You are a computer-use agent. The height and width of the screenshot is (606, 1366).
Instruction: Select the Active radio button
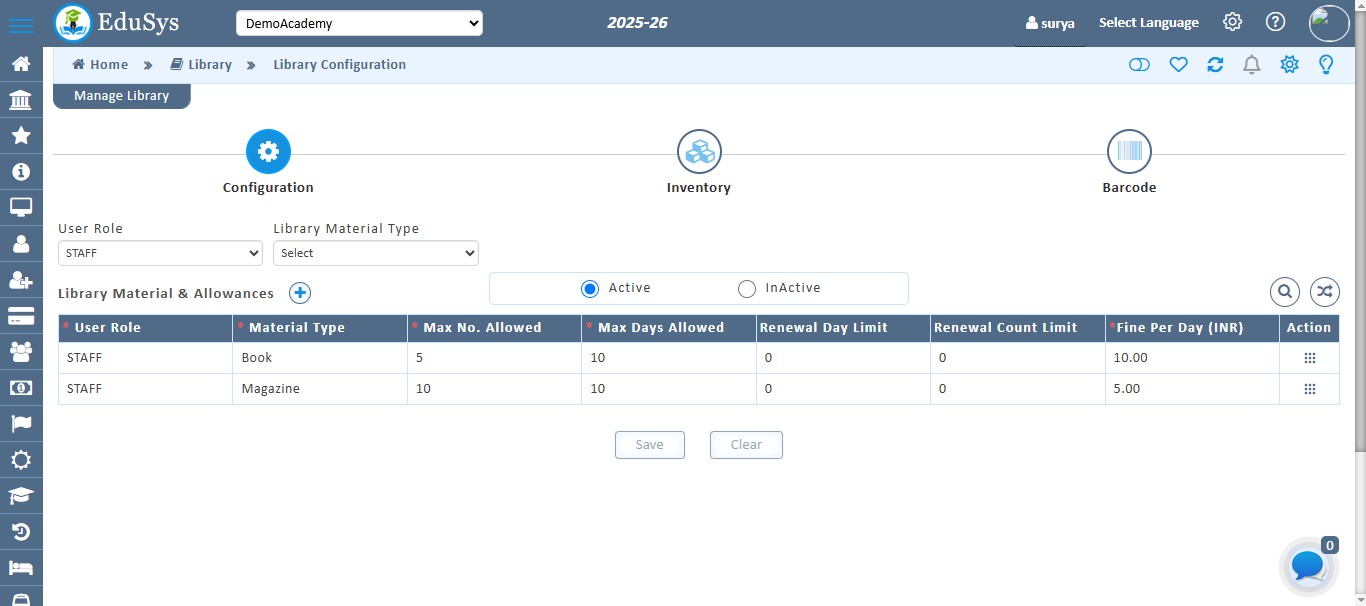point(590,288)
